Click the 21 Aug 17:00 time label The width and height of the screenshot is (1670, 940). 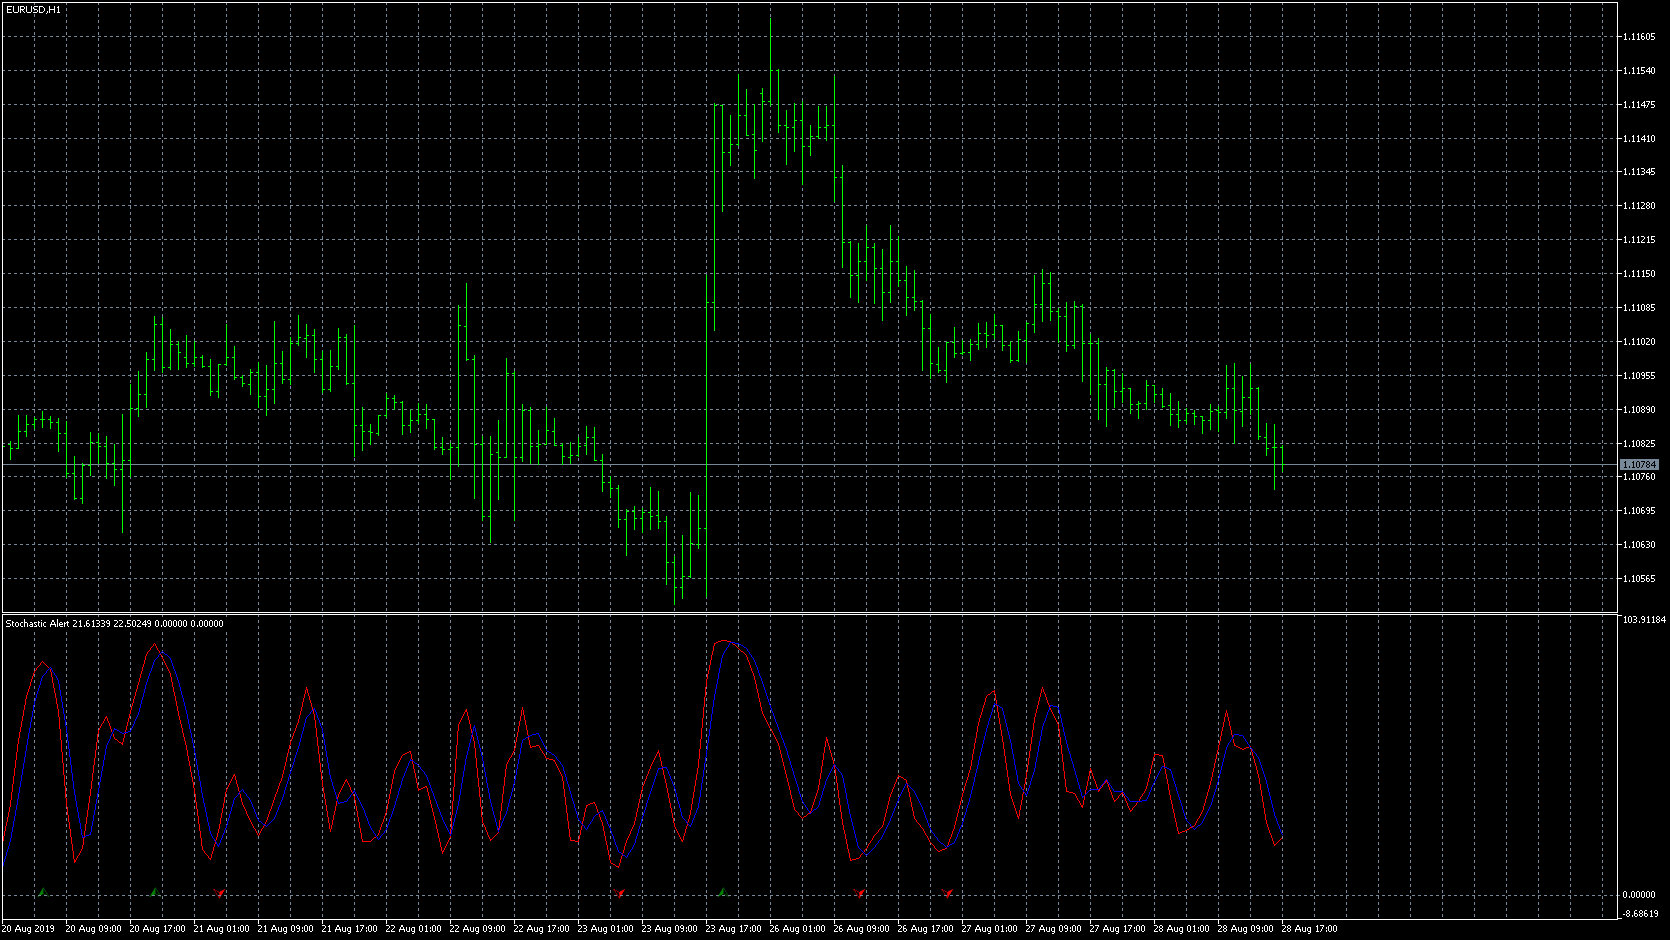tap(349, 929)
